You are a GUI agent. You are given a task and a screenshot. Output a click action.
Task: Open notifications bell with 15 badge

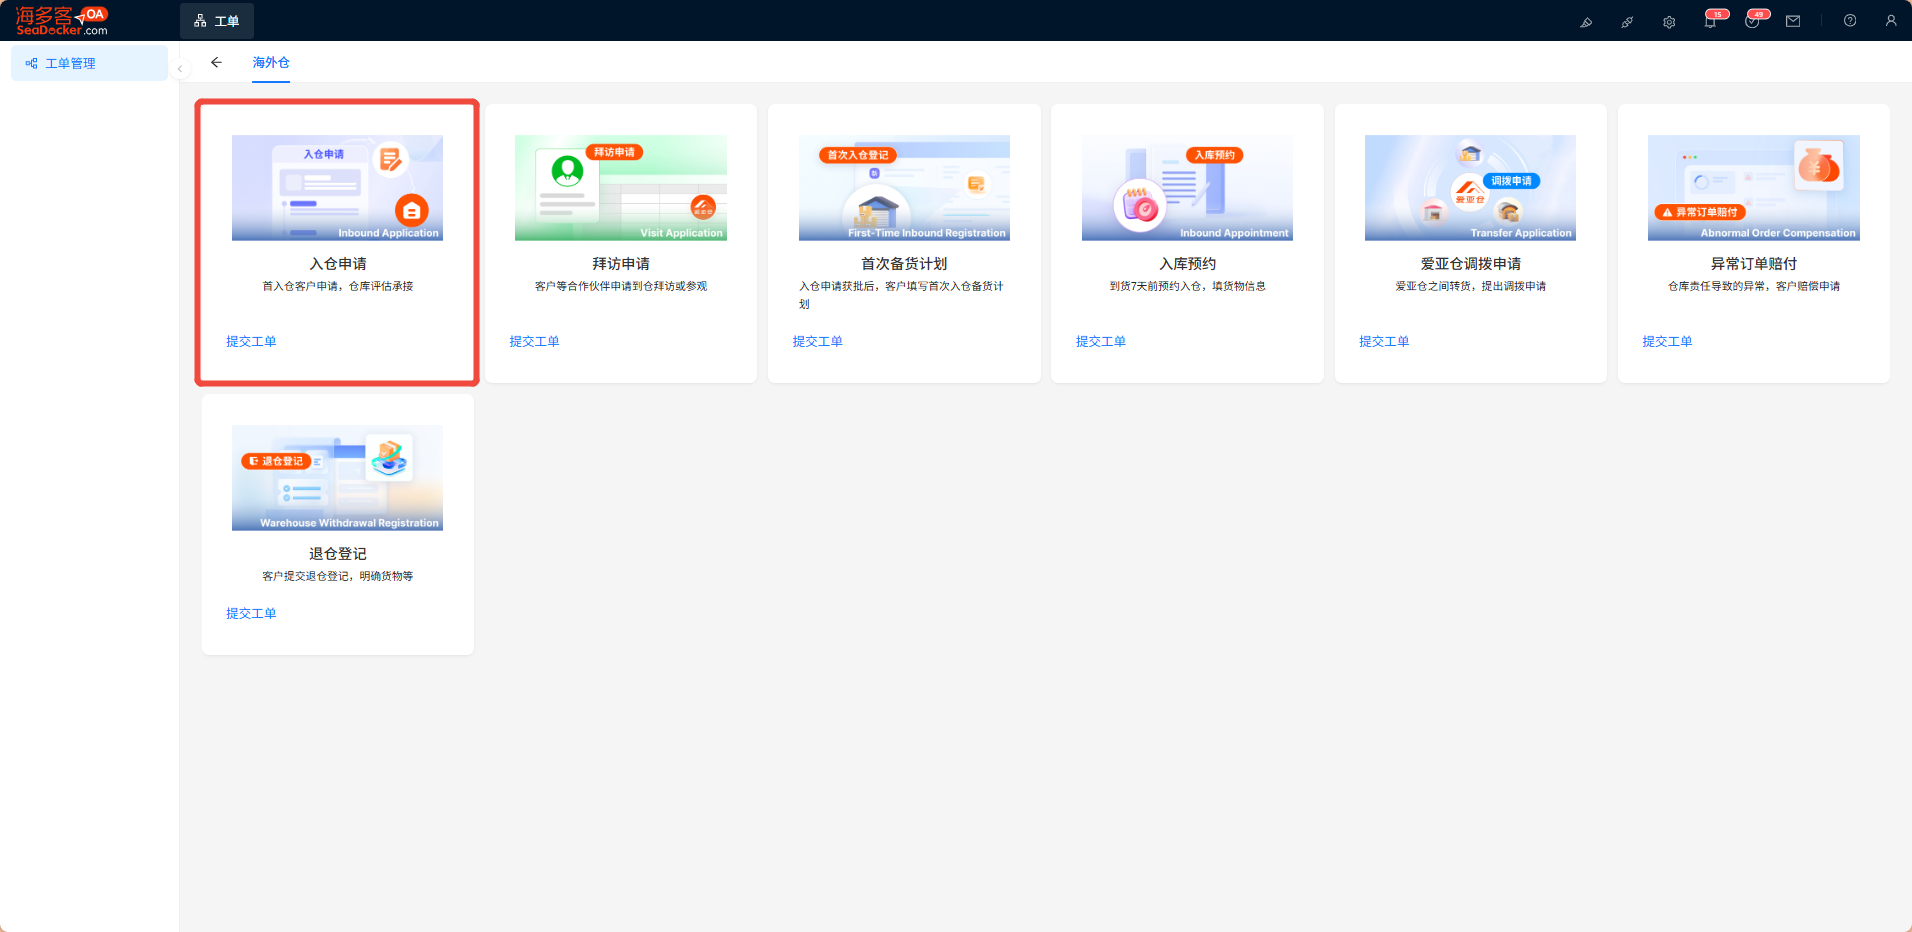(1711, 20)
